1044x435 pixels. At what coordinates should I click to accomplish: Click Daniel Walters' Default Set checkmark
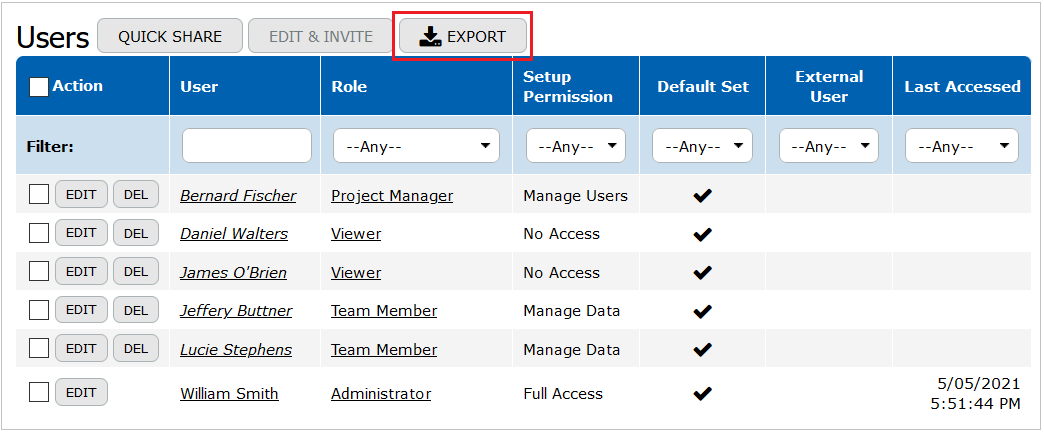tap(702, 234)
